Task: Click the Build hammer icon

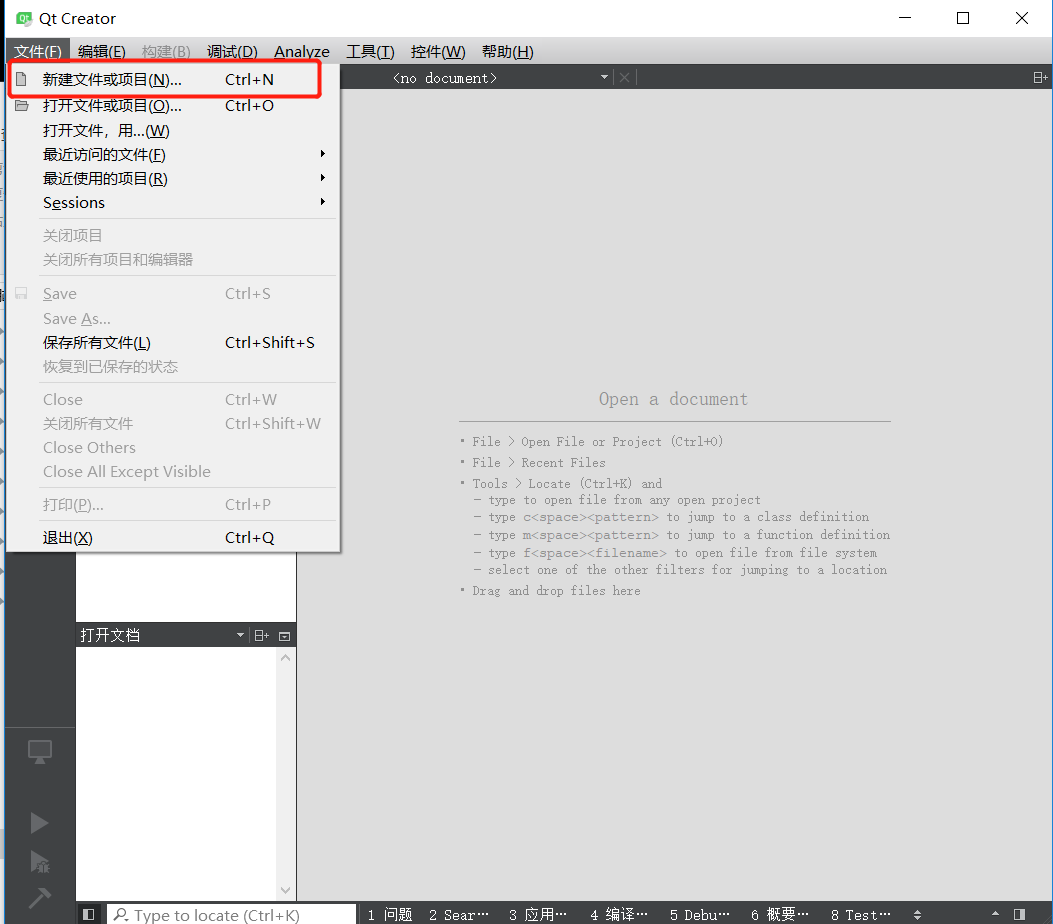Action: (40, 898)
